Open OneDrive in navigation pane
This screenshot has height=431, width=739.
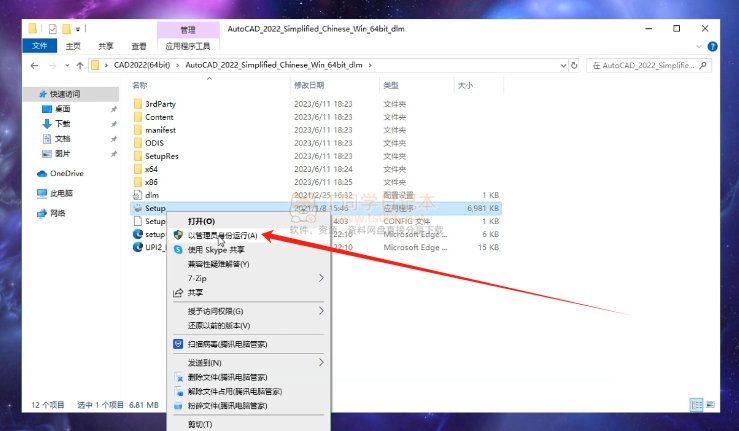66,174
